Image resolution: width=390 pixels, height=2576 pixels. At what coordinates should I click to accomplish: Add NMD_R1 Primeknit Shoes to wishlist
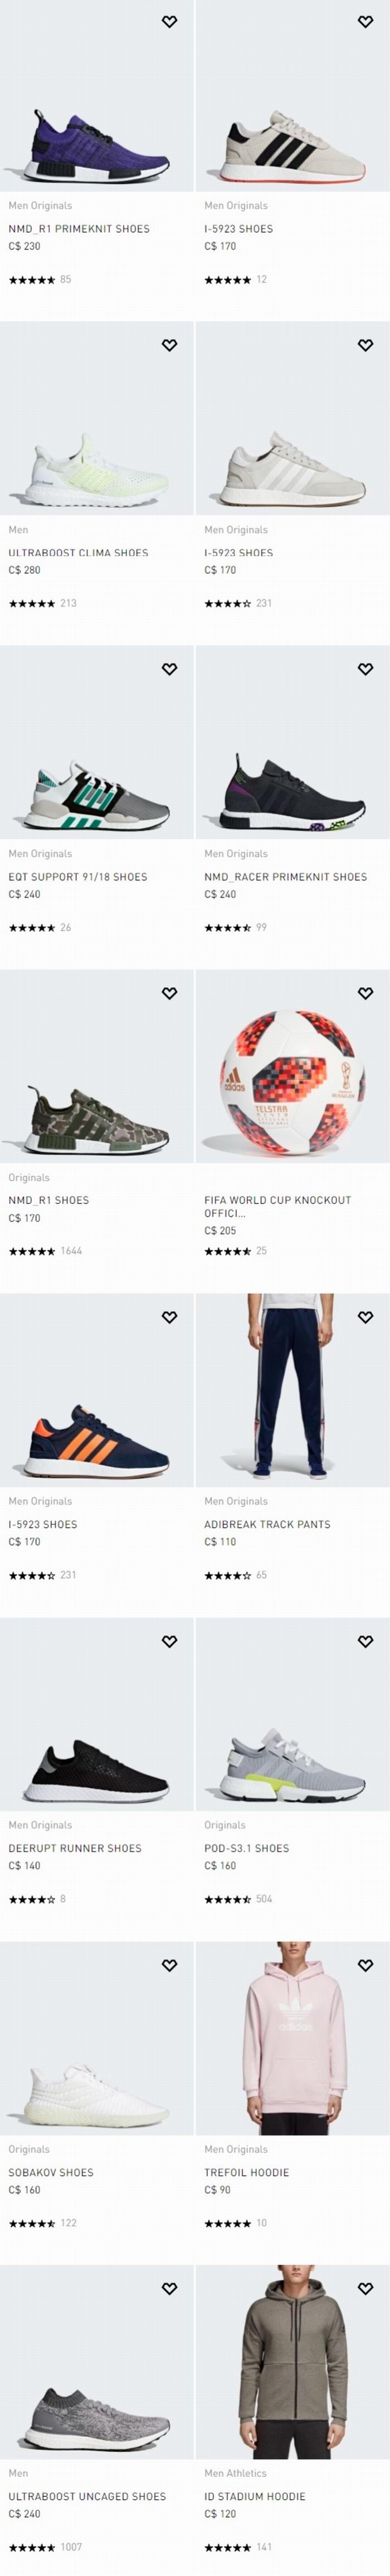169,21
